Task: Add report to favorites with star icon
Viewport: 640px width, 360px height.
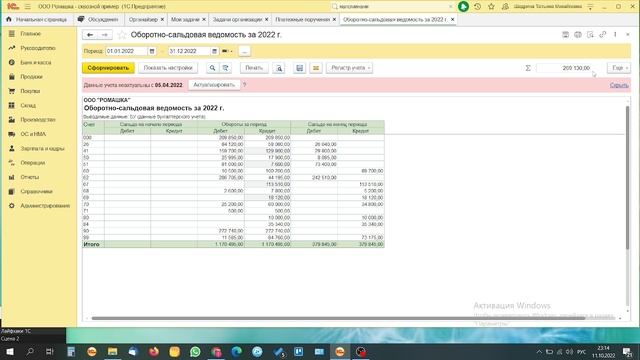Action: tap(122, 35)
